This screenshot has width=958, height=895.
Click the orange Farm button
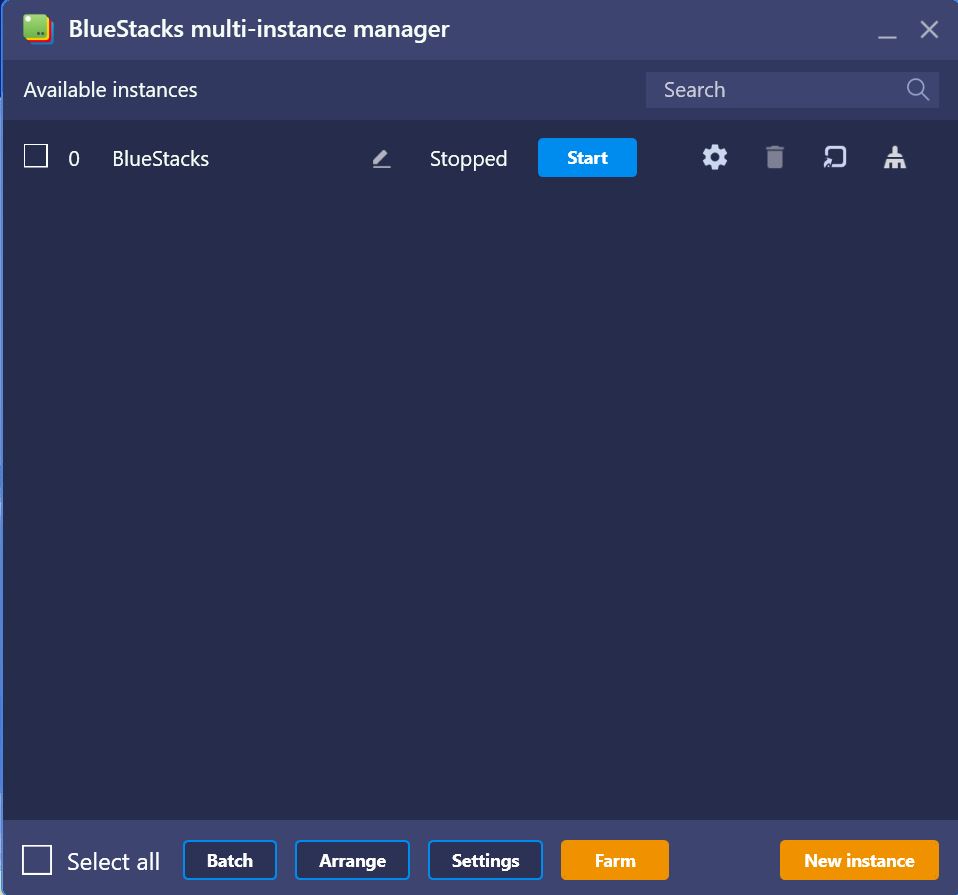tap(615, 860)
